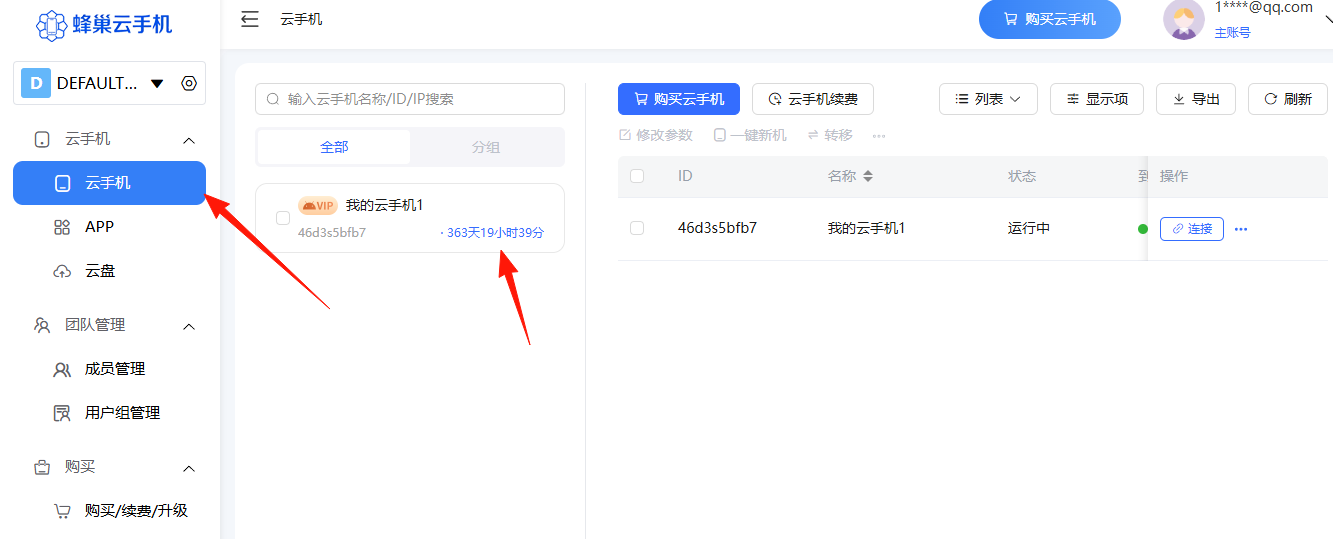Click table cell 我的云手机1

pyautogui.click(x=866, y=228)
